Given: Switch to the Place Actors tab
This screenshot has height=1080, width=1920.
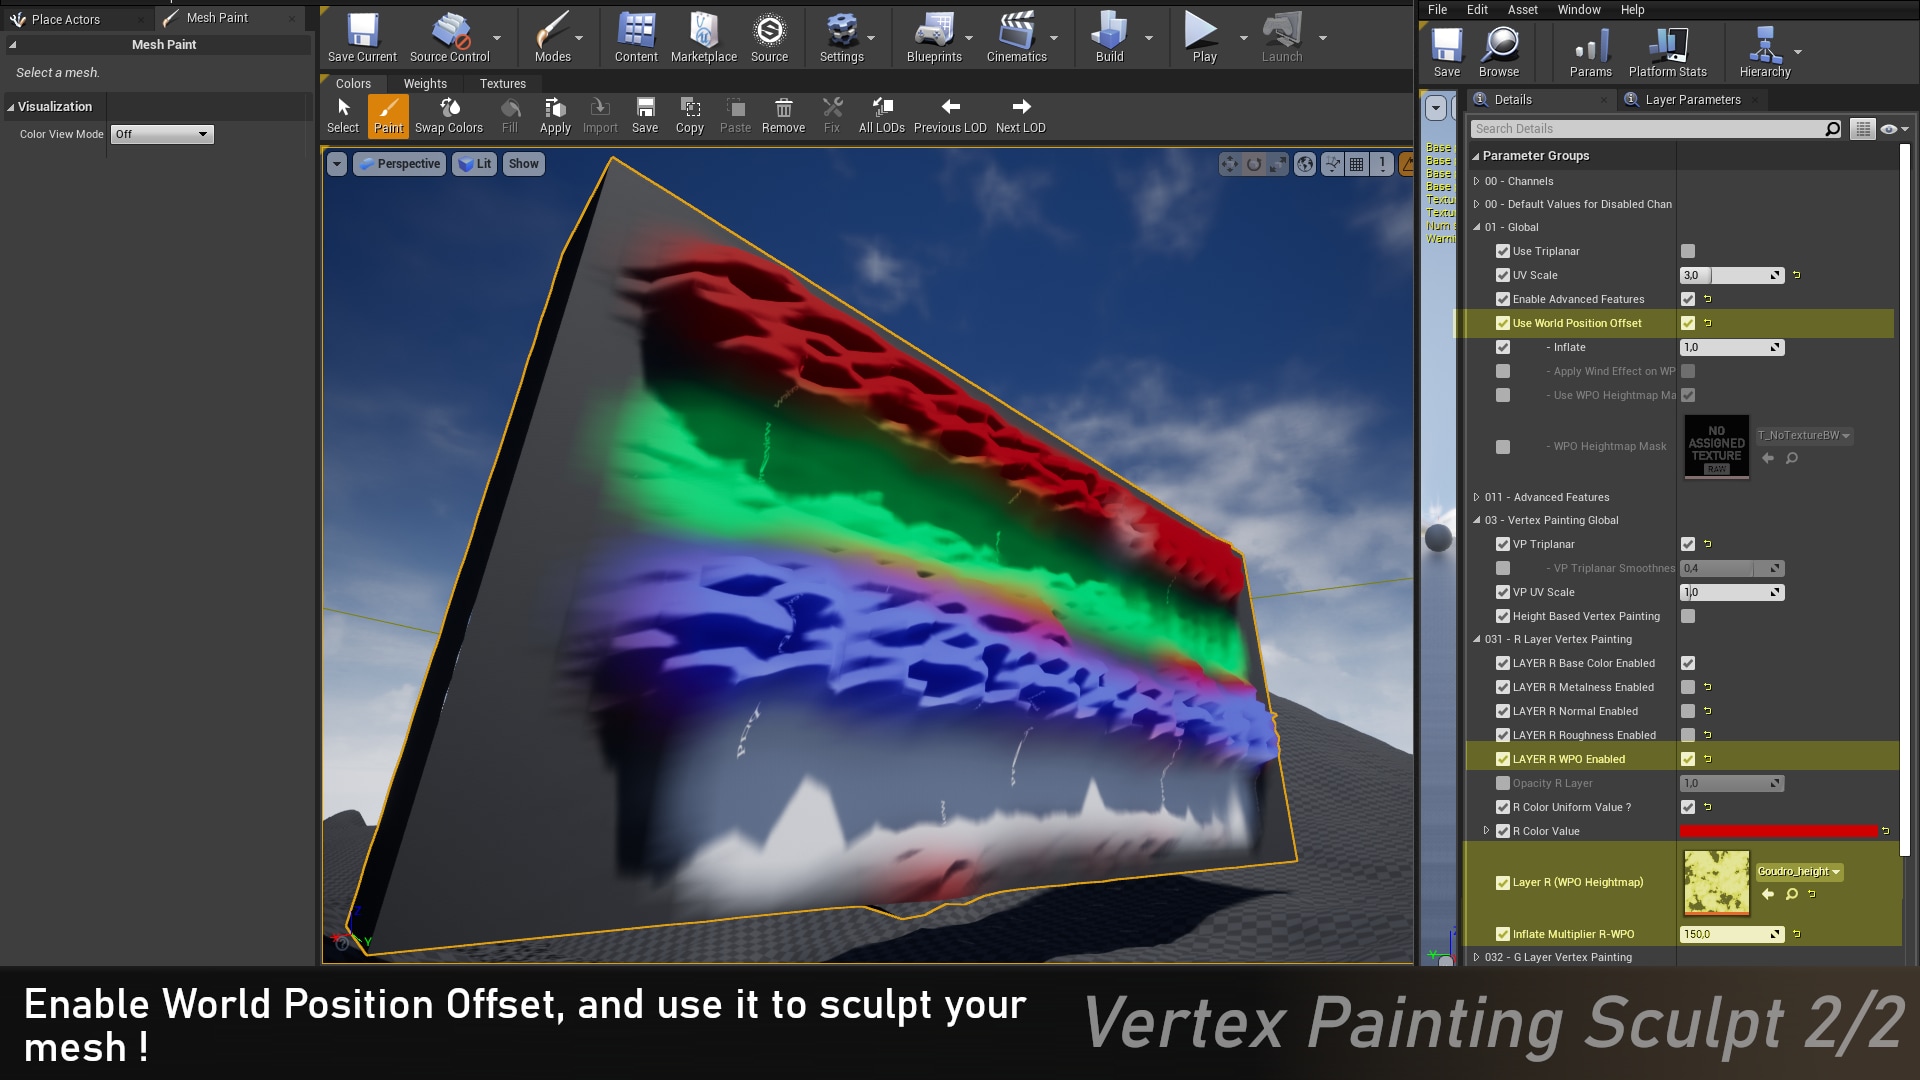Looking at the screenshot, I should coord(66,19).
